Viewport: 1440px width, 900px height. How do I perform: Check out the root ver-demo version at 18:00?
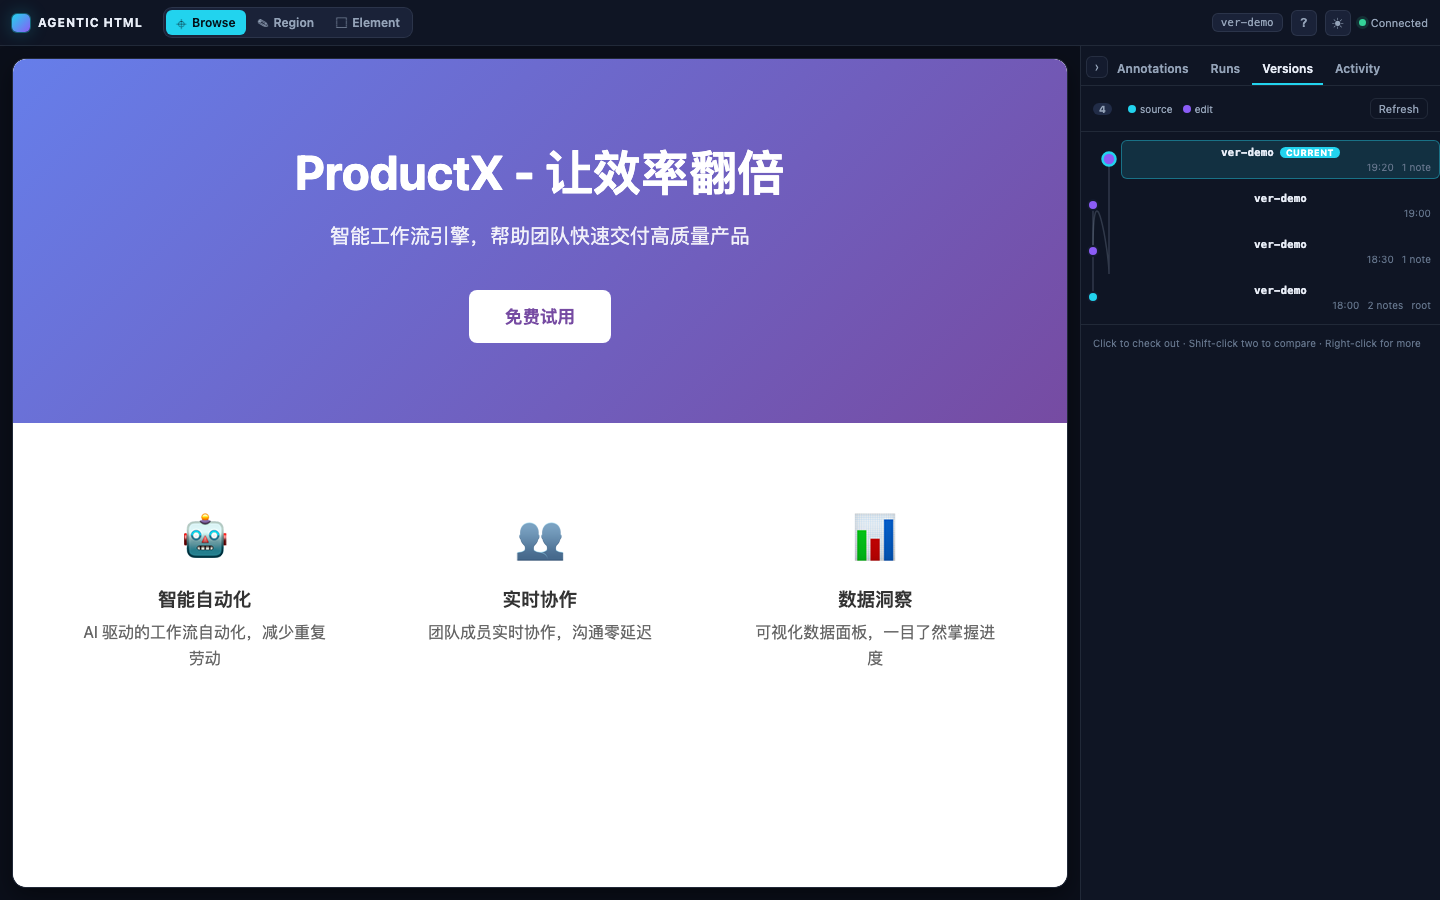pyautogui.click(x=1280, y=297)
